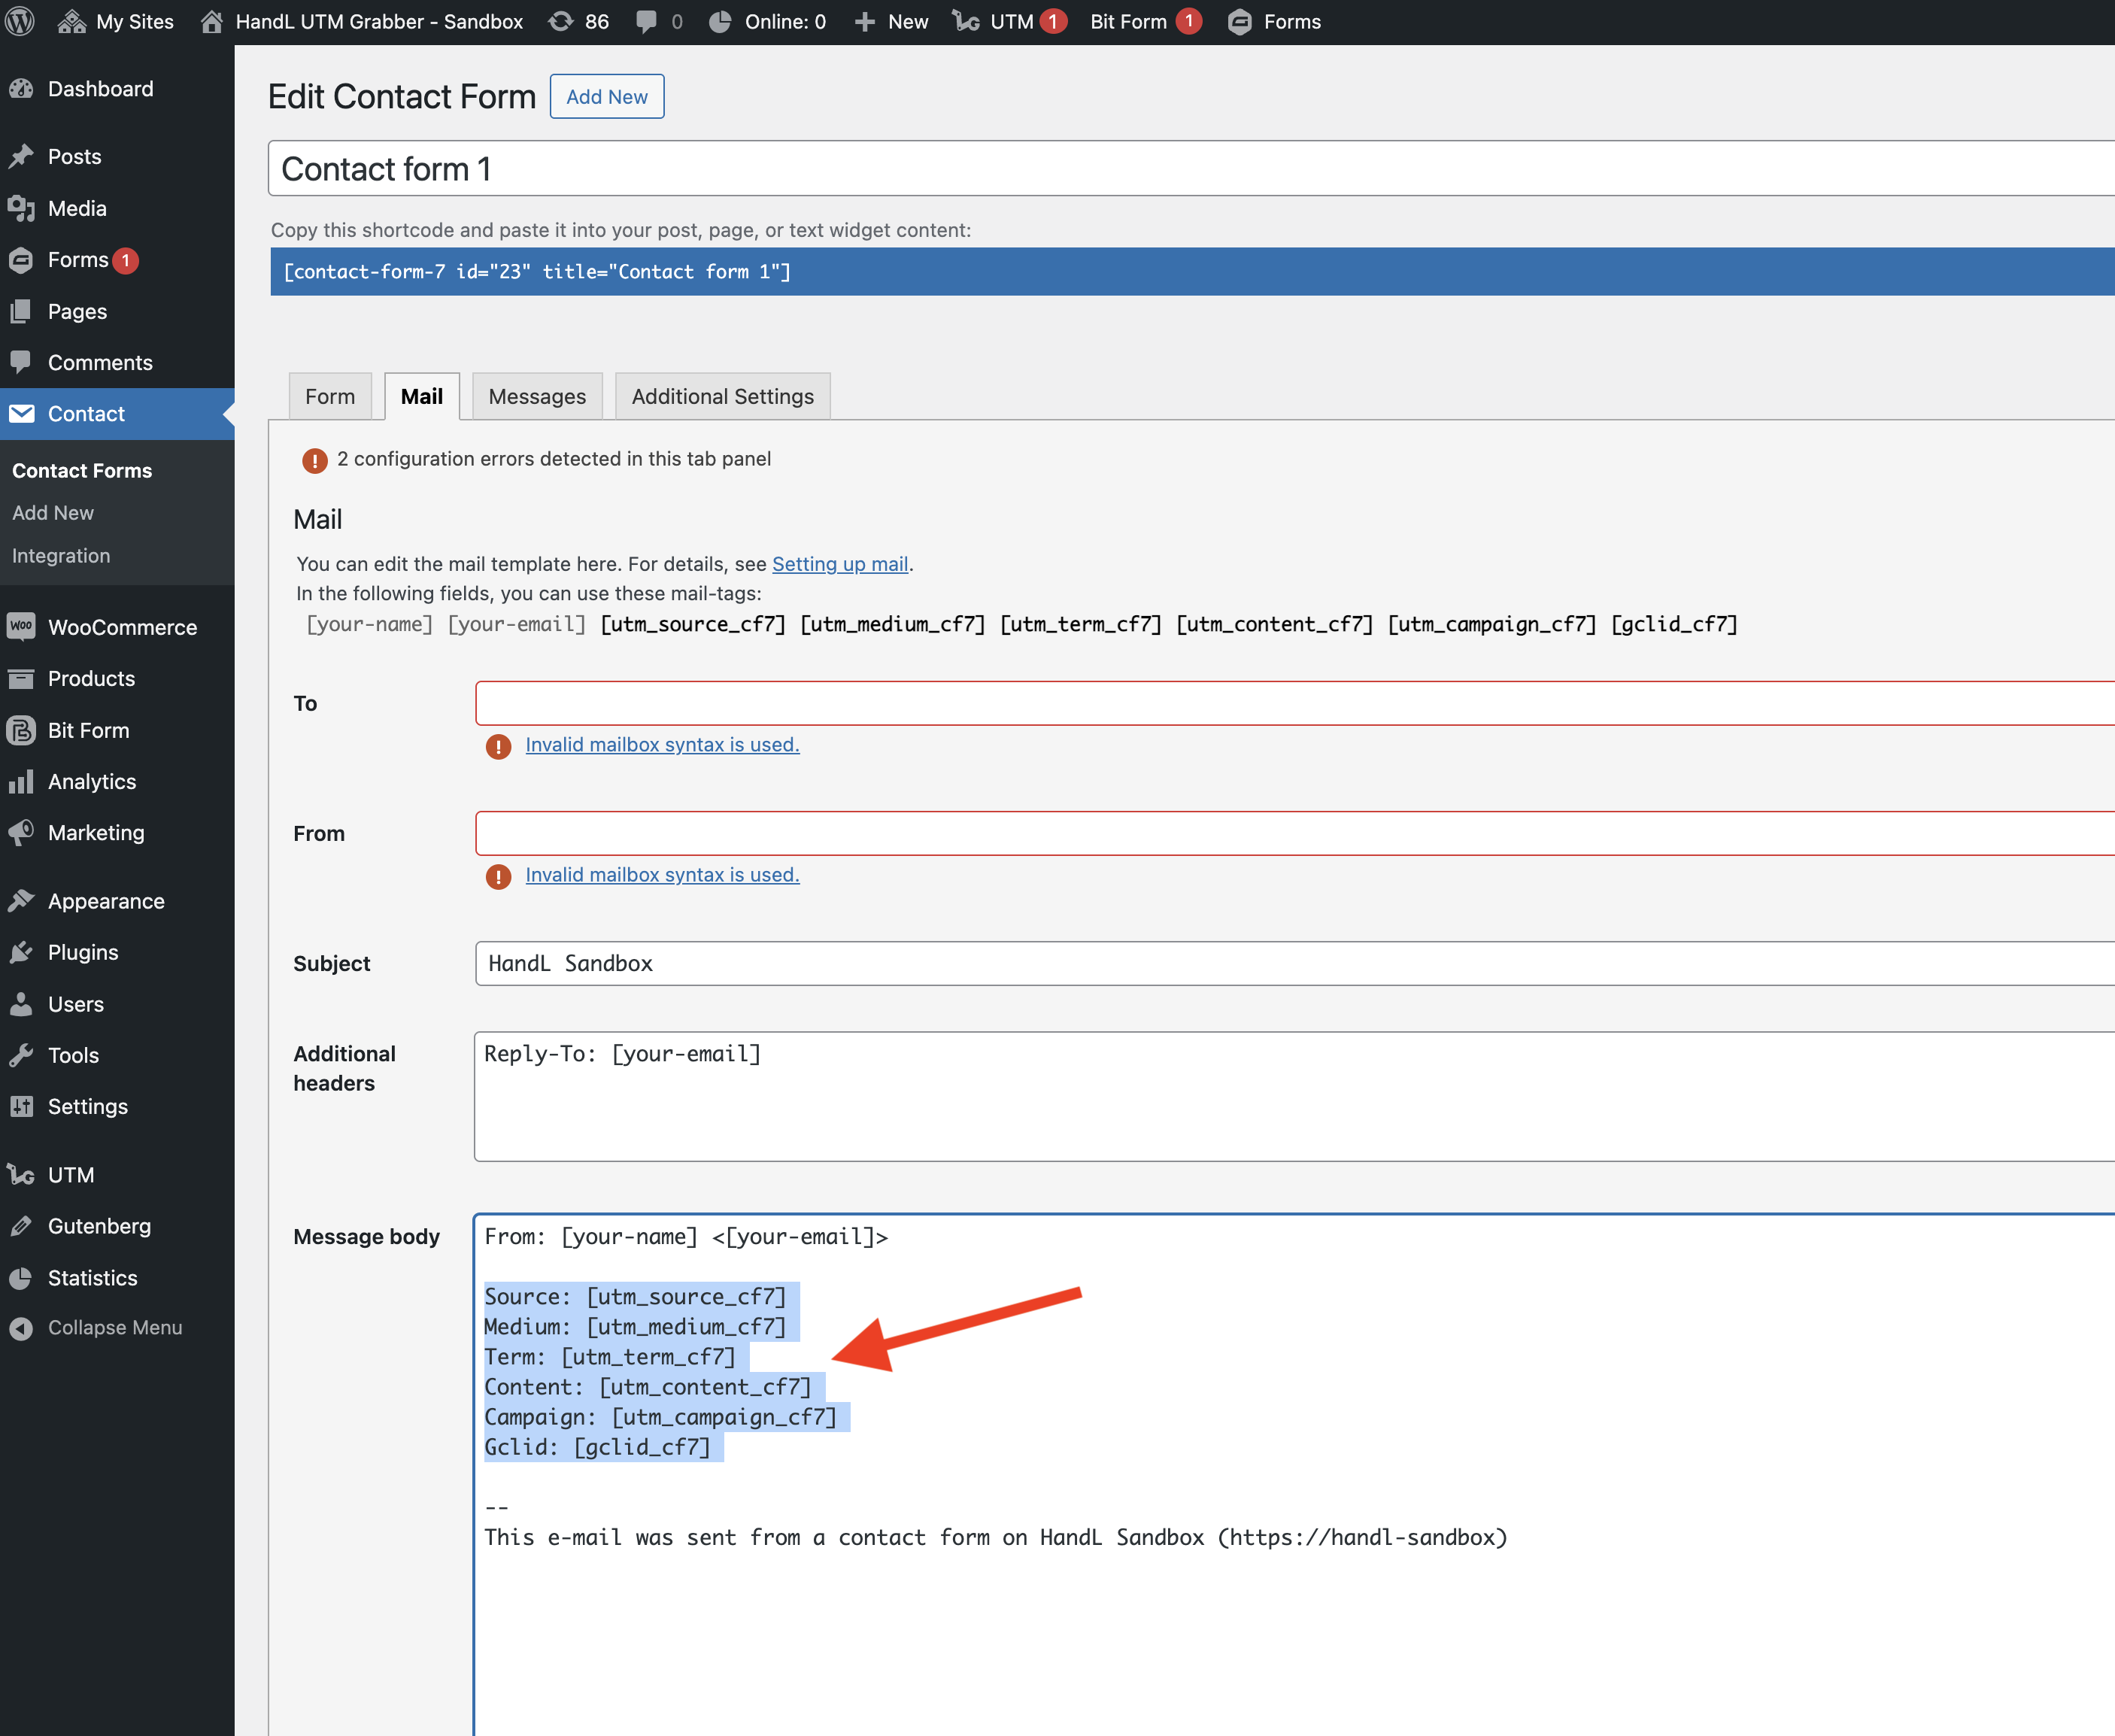This screenshot has height=1736, width=2115.
Task: Click the Bit Form admin bar item
Action: click(1145, 21)
